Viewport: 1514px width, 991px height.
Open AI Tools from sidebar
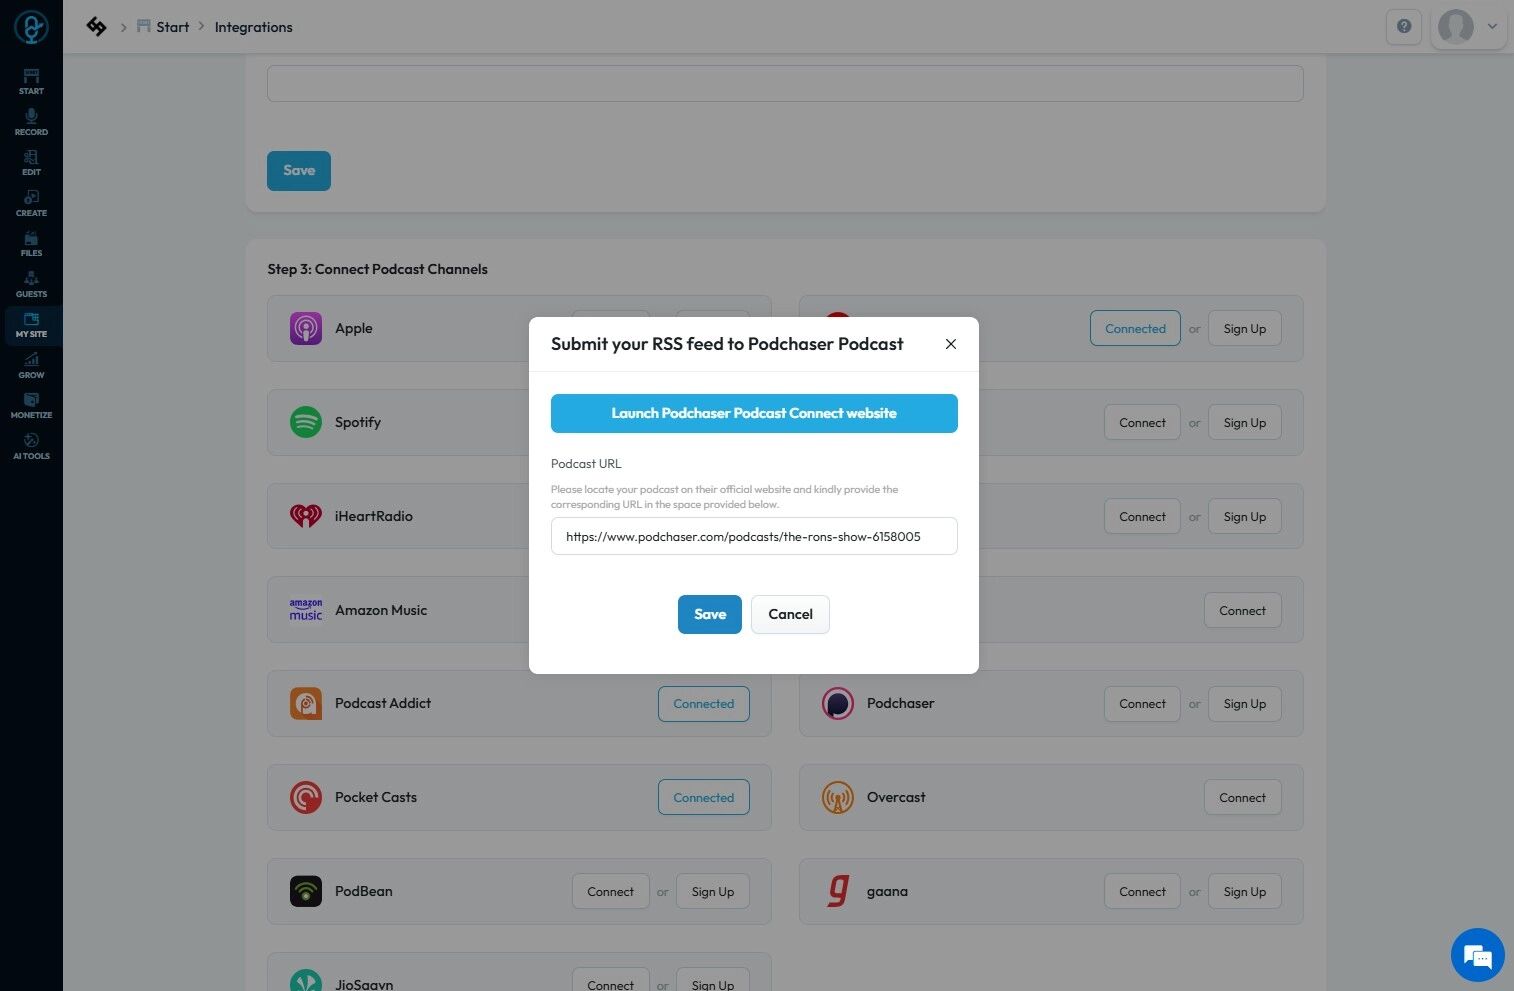(31, 446)
